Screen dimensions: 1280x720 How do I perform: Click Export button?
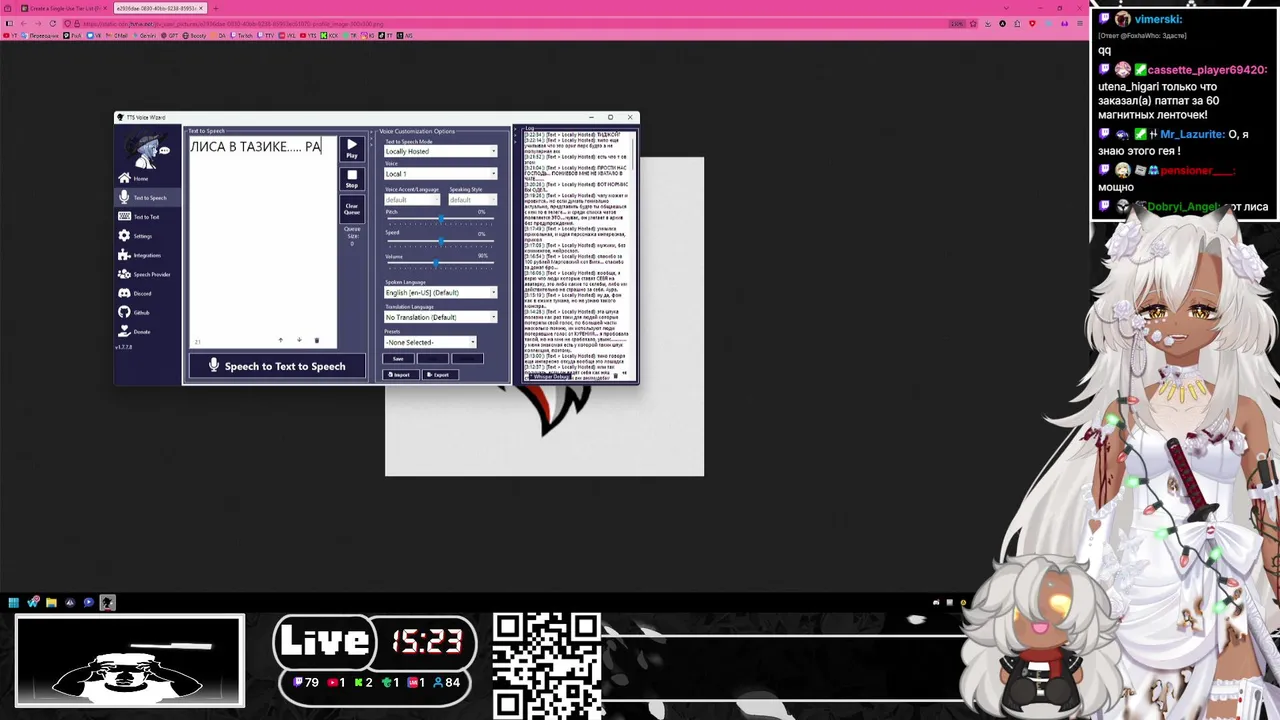click(440, 375)
